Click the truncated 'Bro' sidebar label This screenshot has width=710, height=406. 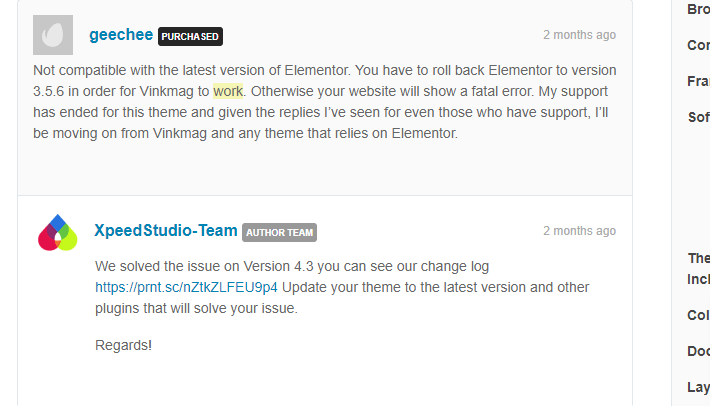698,9
